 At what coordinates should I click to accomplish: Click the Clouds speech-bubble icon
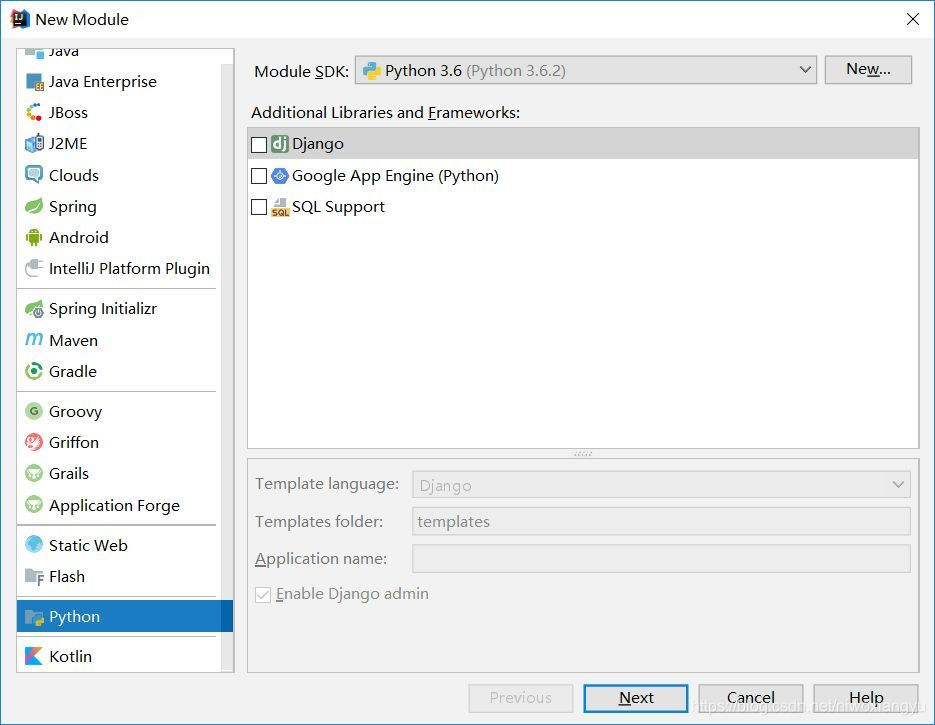click(x=34, y=175)
